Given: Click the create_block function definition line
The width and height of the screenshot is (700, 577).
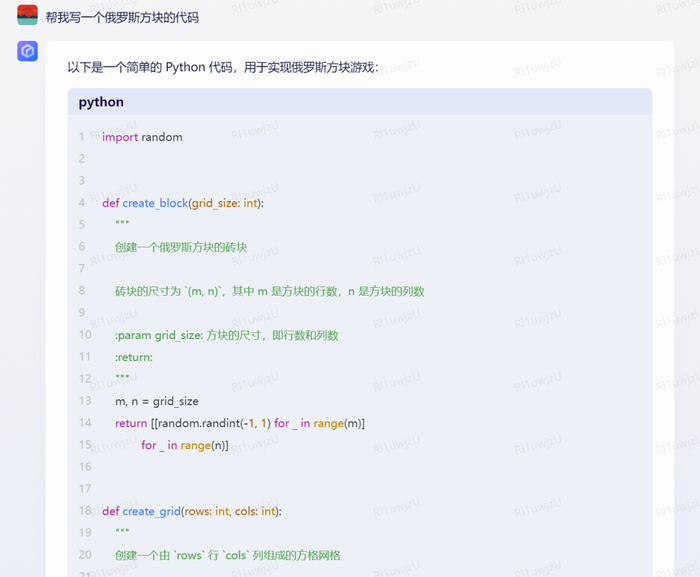Looking at the screenshot, I should (183, 203).
